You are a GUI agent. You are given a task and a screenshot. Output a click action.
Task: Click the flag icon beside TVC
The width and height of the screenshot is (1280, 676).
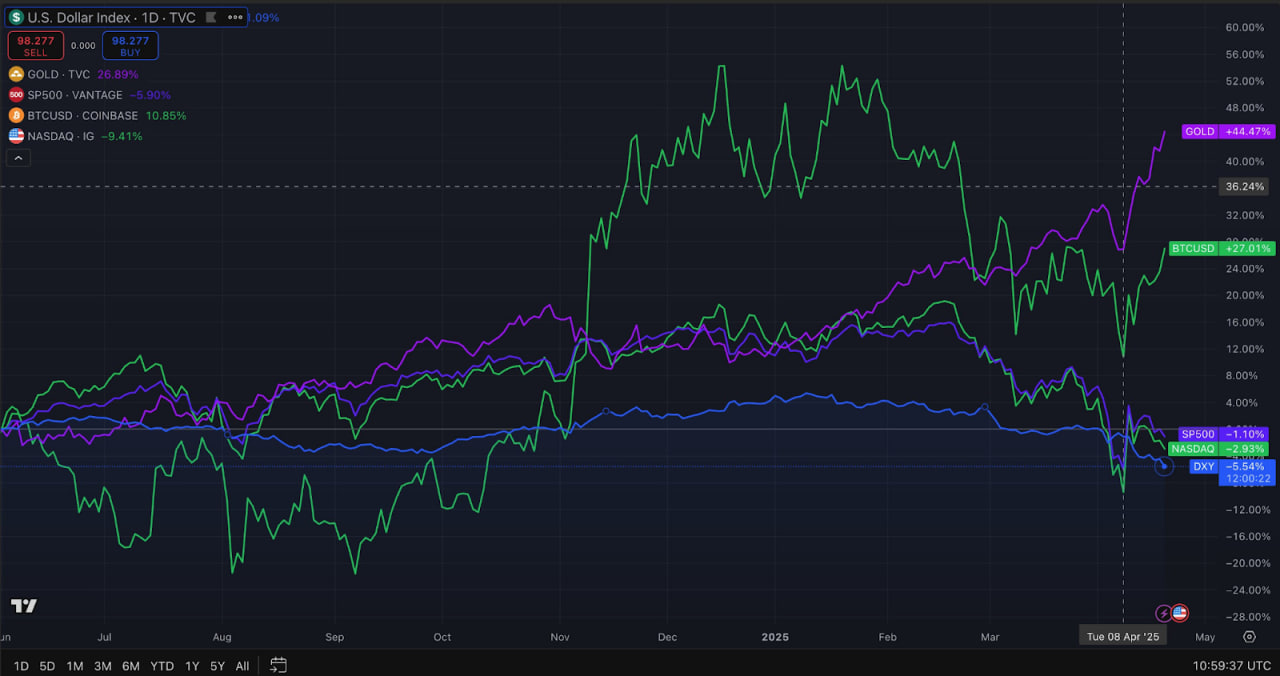pyautogui.click(x=210, y=17)
